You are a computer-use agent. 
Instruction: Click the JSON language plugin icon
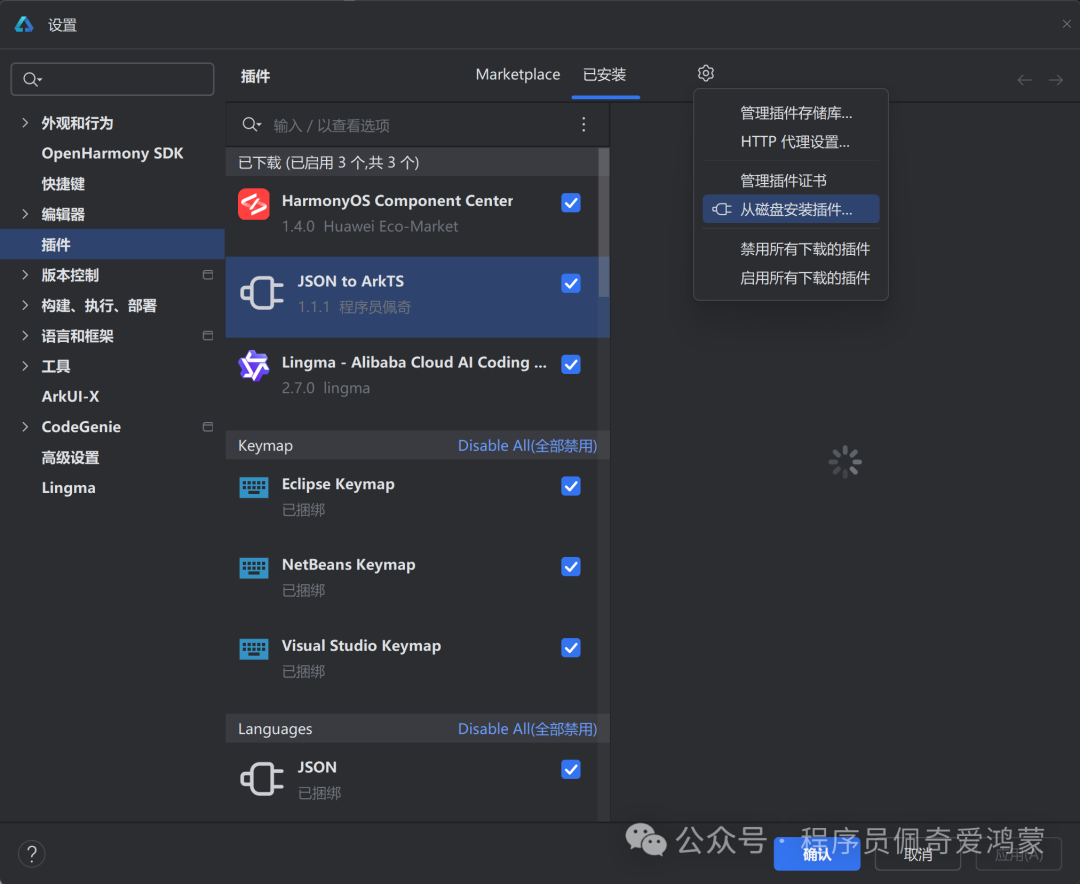tap(262, 779)
